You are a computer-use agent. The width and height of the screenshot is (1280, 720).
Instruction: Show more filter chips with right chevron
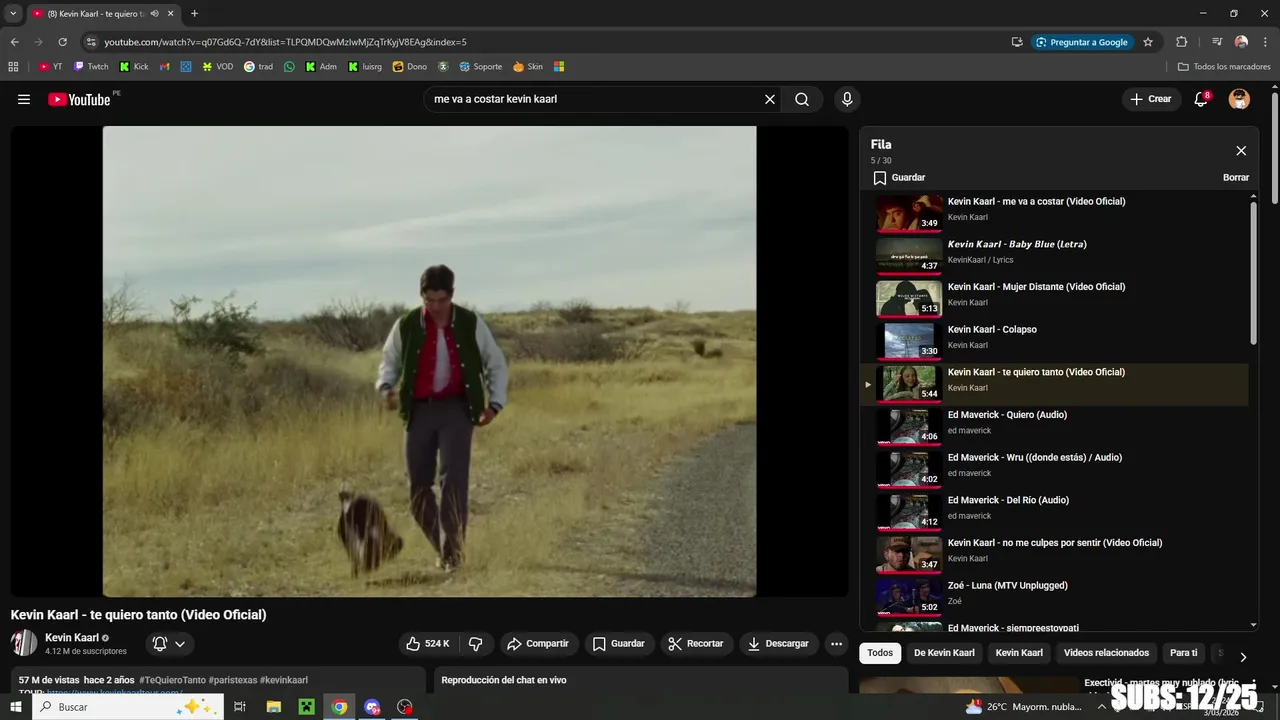point(1243,657)
